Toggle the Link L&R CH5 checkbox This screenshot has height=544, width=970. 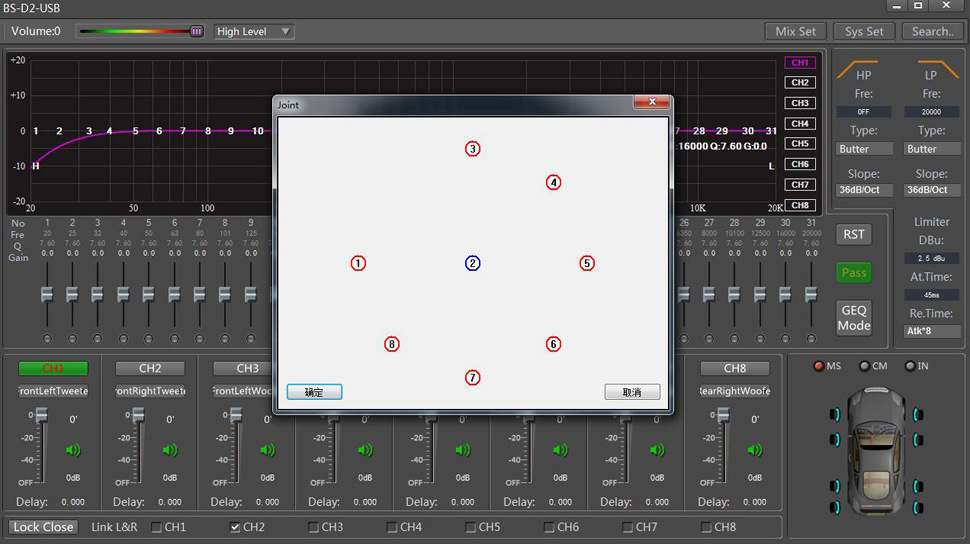(x=471, y=527)
